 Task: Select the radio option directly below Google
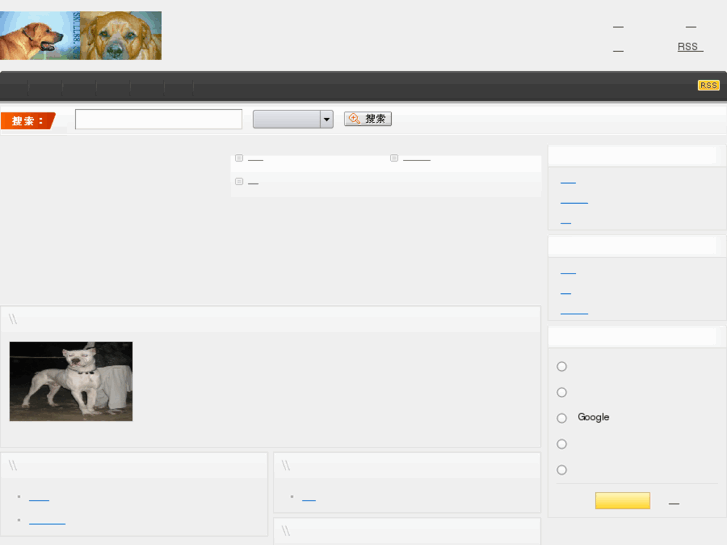561,444
